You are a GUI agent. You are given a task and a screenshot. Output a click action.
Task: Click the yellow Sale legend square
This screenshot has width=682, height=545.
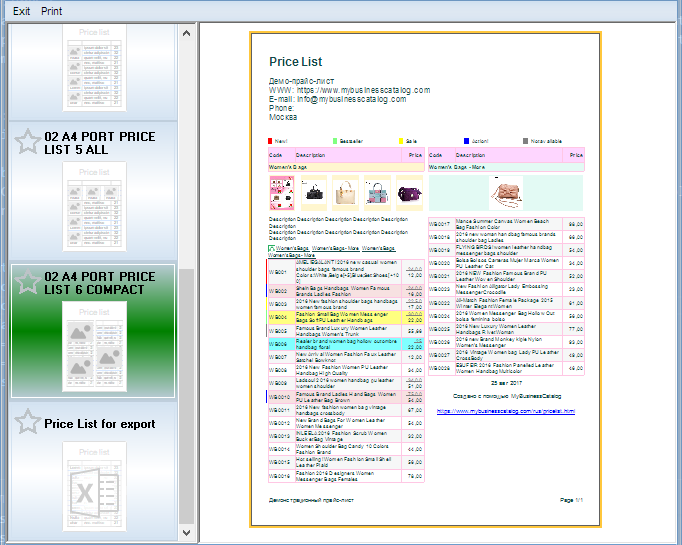click(x=402, y=142)
